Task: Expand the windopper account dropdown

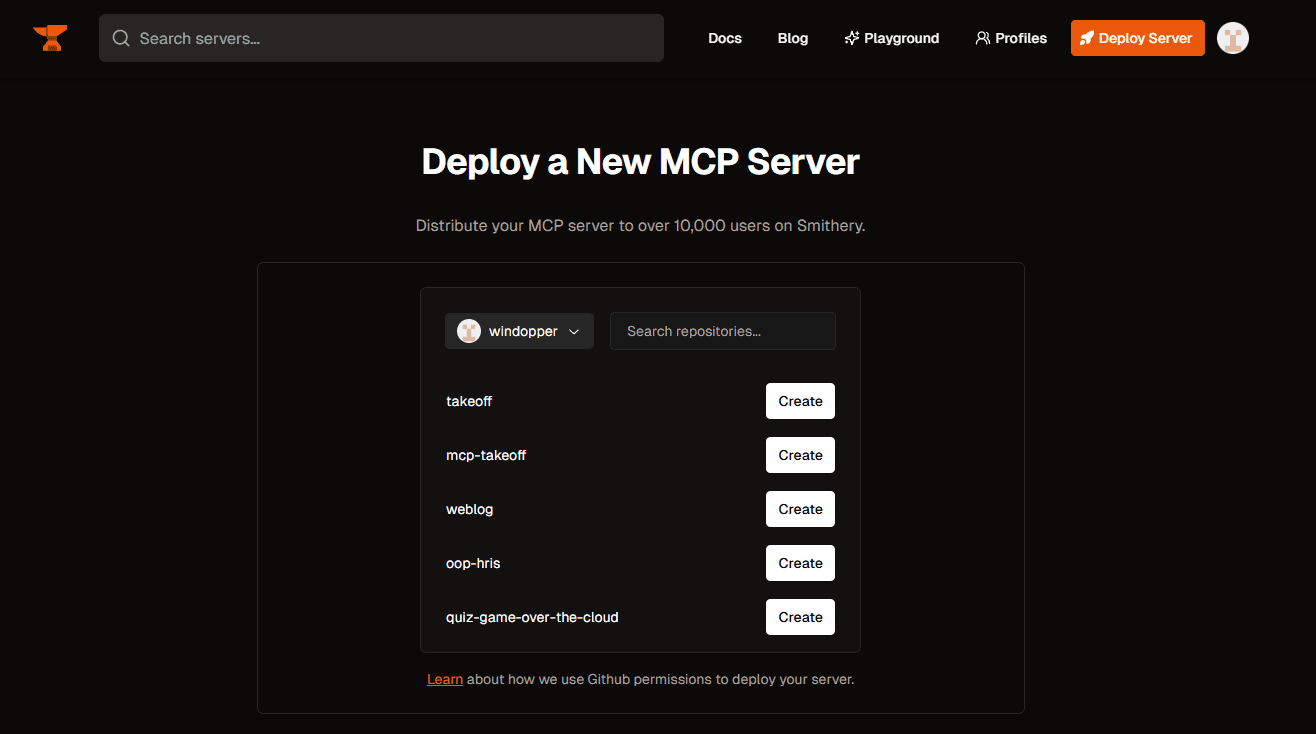Action: pyautogui.click(x=519, y=331)
